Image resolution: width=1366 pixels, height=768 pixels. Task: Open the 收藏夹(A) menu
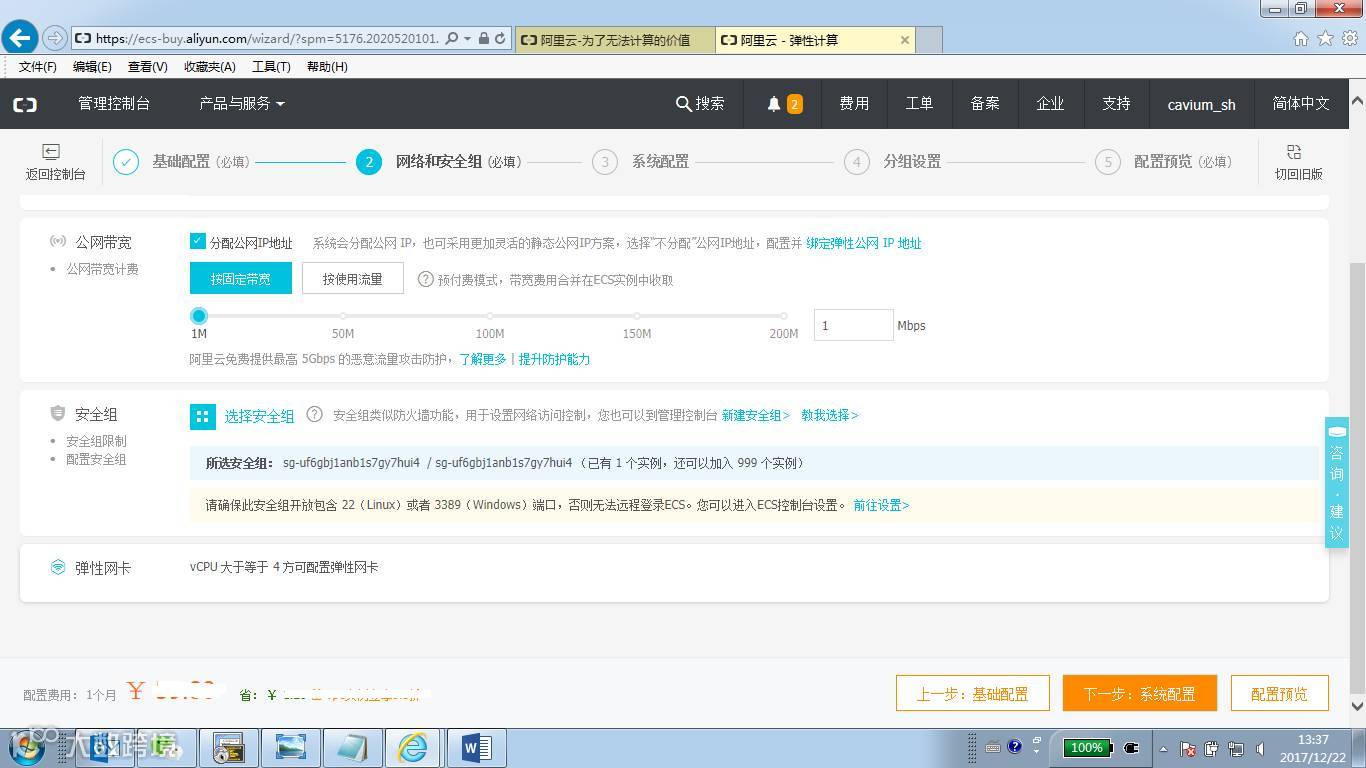click(210, 67)
